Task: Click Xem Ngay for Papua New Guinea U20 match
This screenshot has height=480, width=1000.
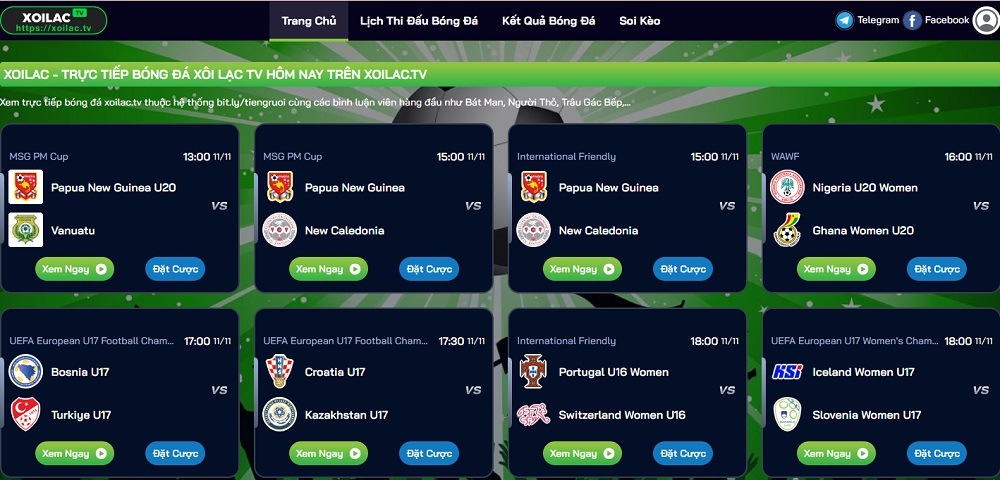Action: [x=75, y=269]
